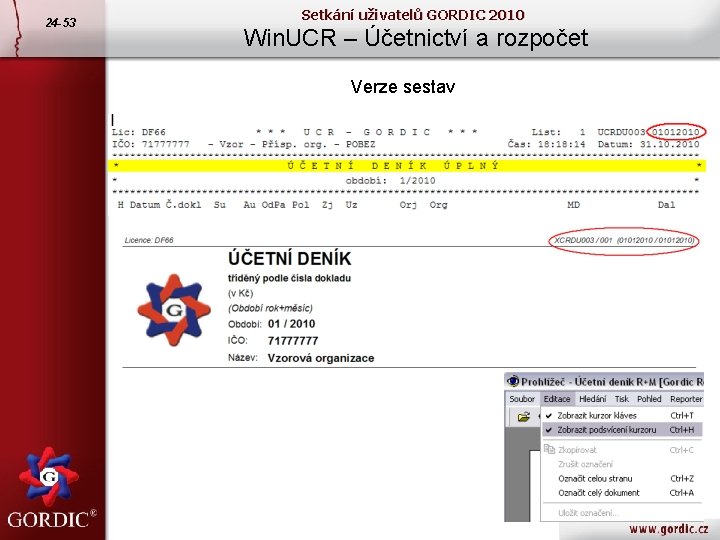This screenshot has width=720, height=540.
Task: Select Označit celou stranu entry
Action: 622,478
